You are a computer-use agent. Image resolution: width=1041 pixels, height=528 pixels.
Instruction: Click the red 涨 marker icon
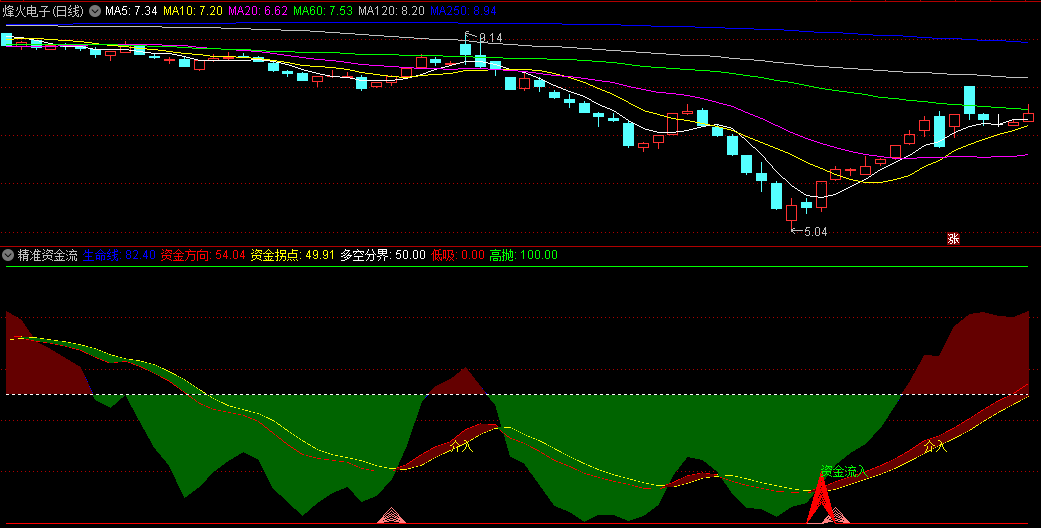pos(953,239)
